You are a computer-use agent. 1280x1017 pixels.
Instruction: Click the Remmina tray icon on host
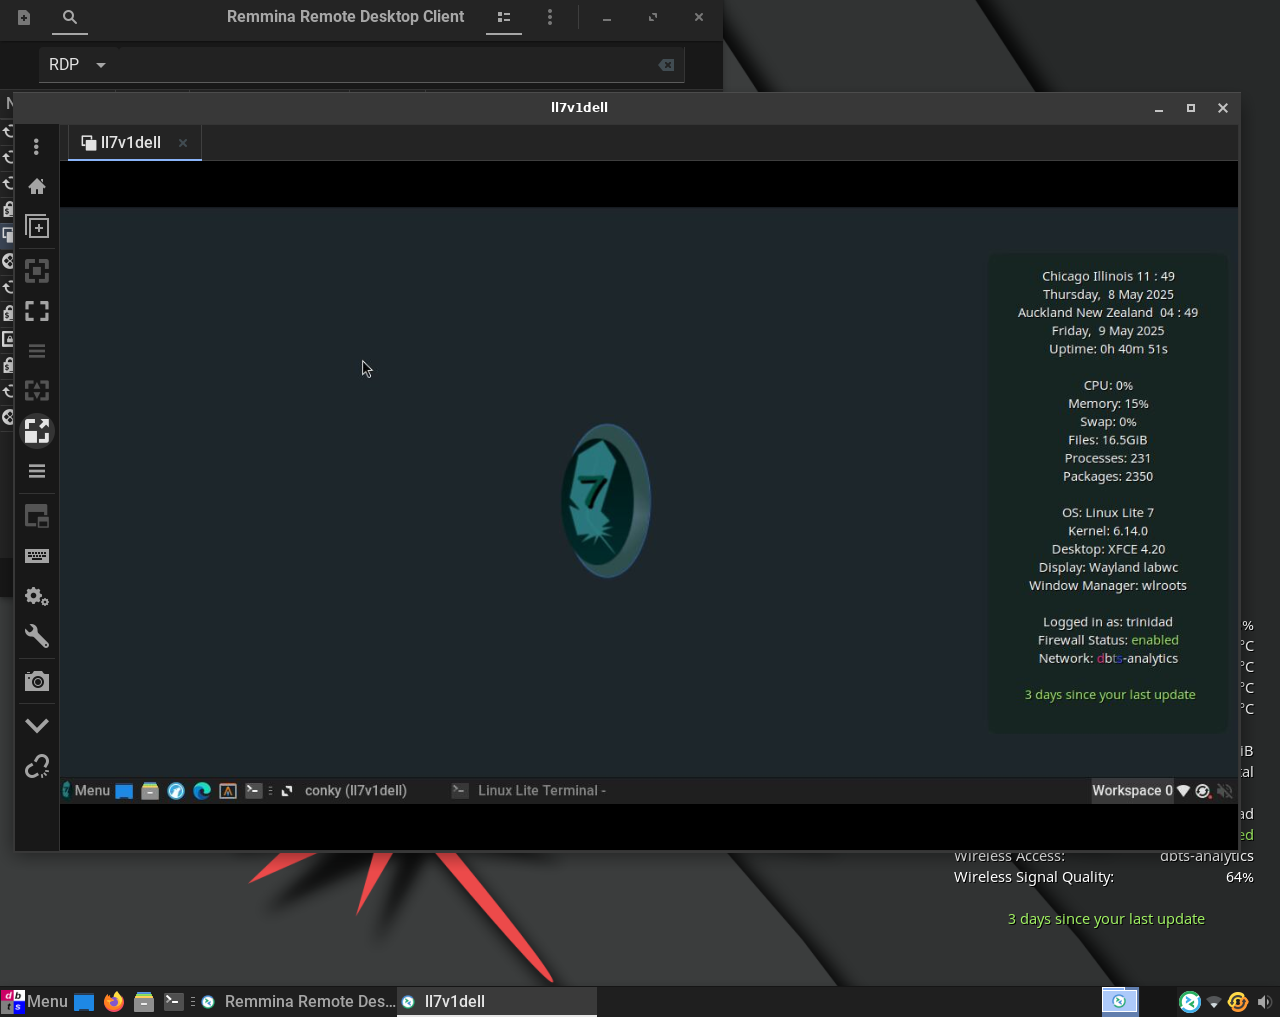click(x=1189, y=1002)
